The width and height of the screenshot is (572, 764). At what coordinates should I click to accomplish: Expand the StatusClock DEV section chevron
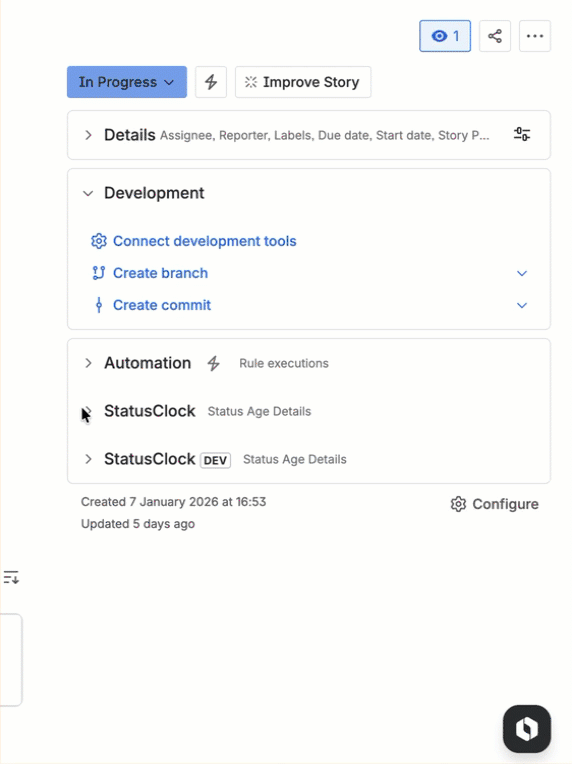tap(88, 459)
